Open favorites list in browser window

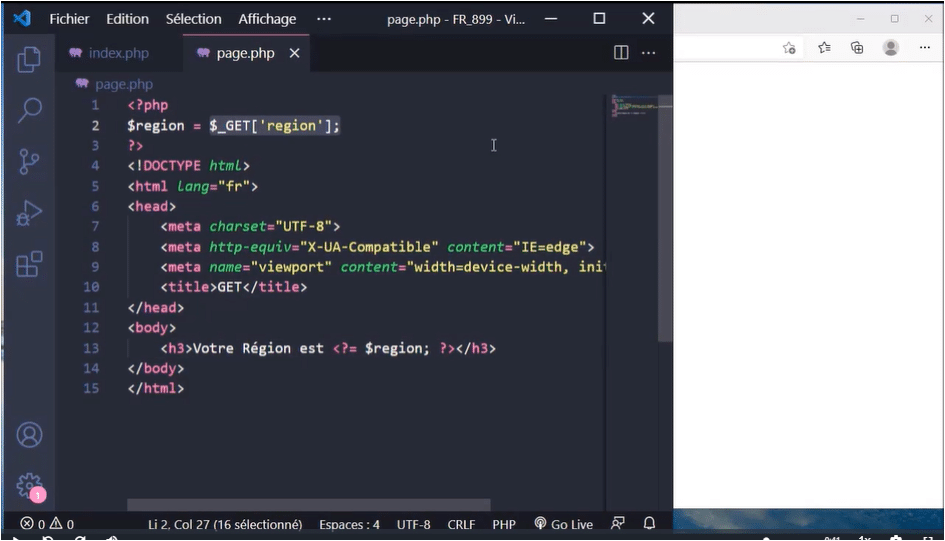(824, 48)
